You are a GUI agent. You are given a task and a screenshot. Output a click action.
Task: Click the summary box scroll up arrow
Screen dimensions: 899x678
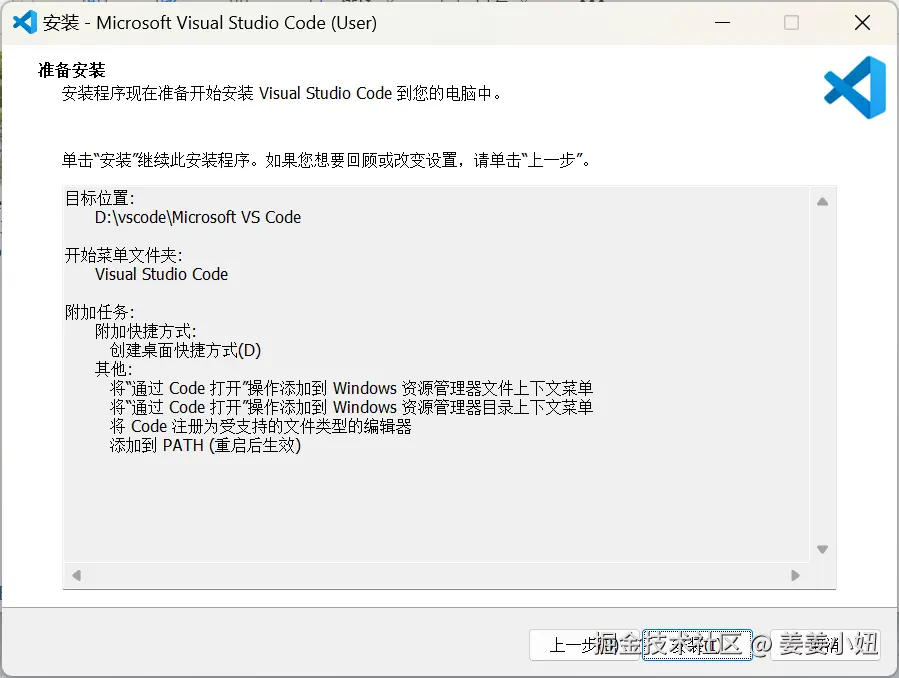[822, 201]
